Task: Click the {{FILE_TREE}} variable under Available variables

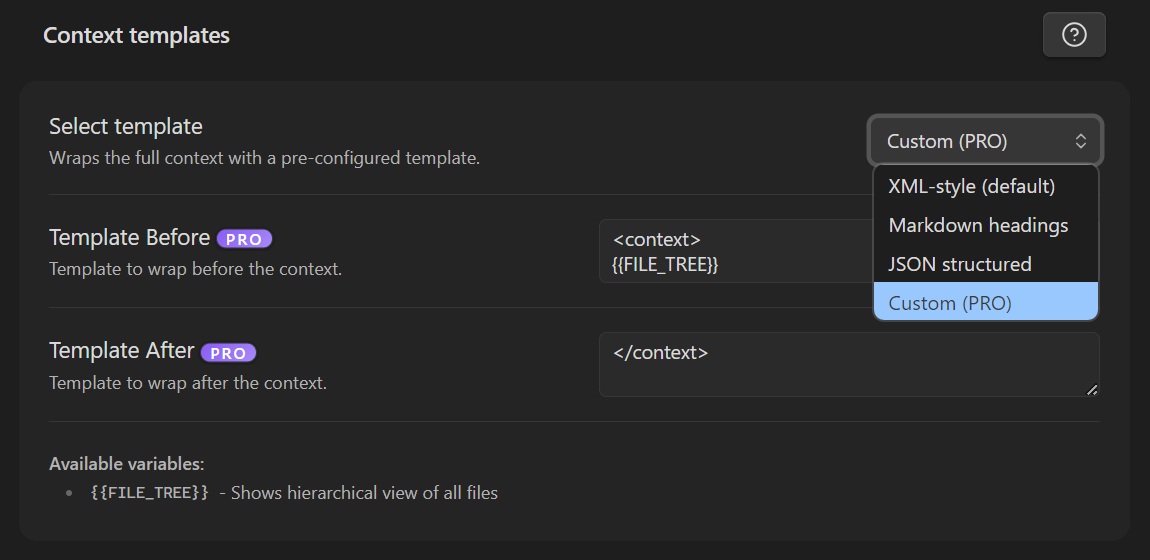Action: 149,493
